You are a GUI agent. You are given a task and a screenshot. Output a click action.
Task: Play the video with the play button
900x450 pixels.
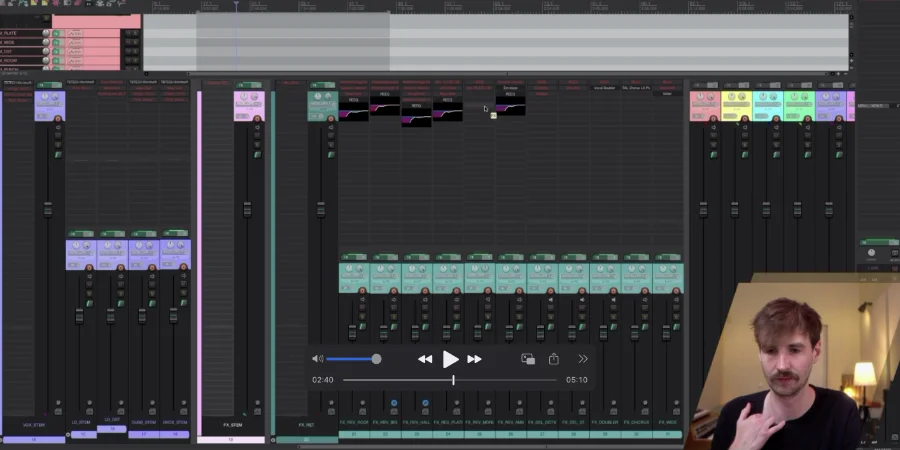[x=450, y=359]
